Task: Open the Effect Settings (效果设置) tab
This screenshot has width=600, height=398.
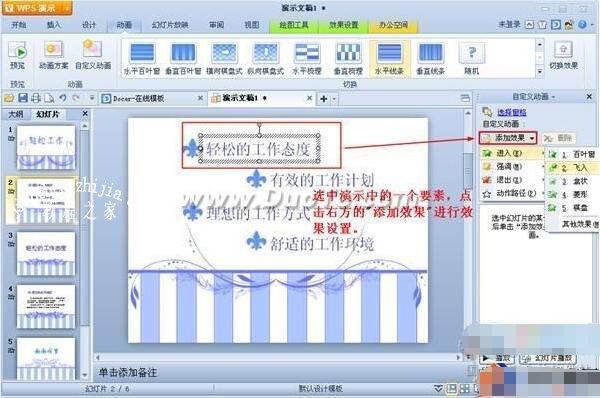Action: point(344,25)
